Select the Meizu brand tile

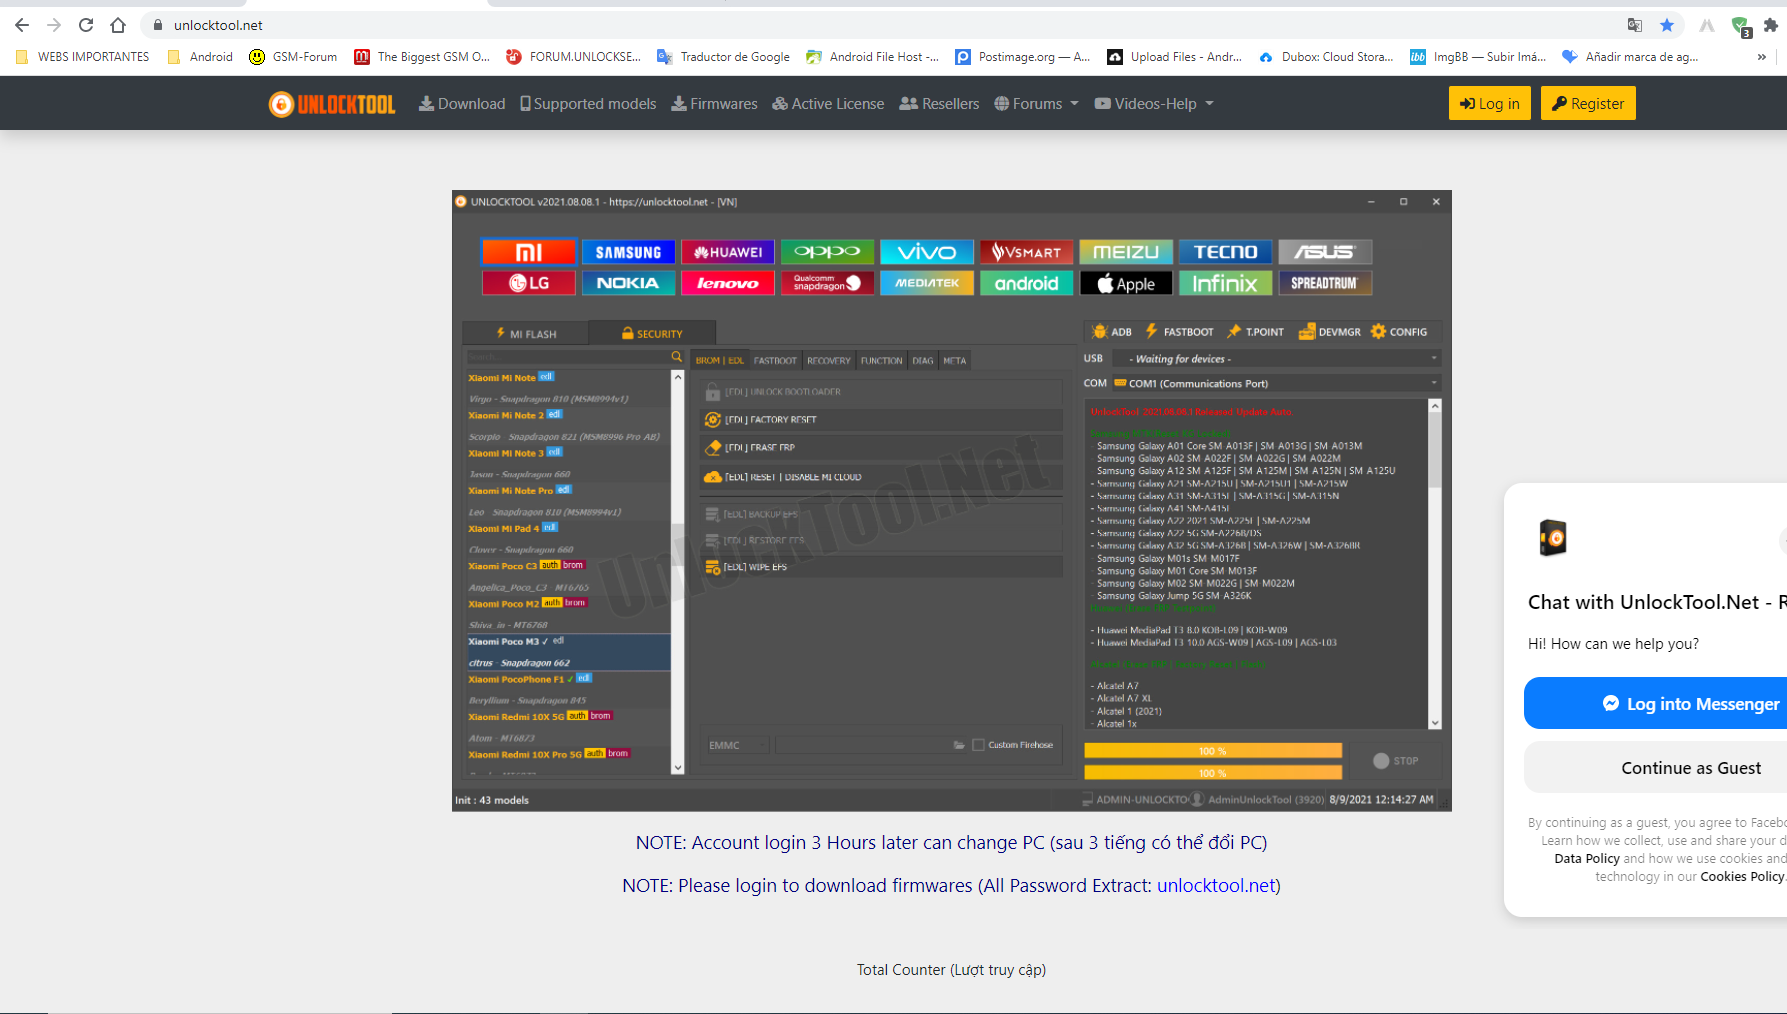pos(1126,252)
